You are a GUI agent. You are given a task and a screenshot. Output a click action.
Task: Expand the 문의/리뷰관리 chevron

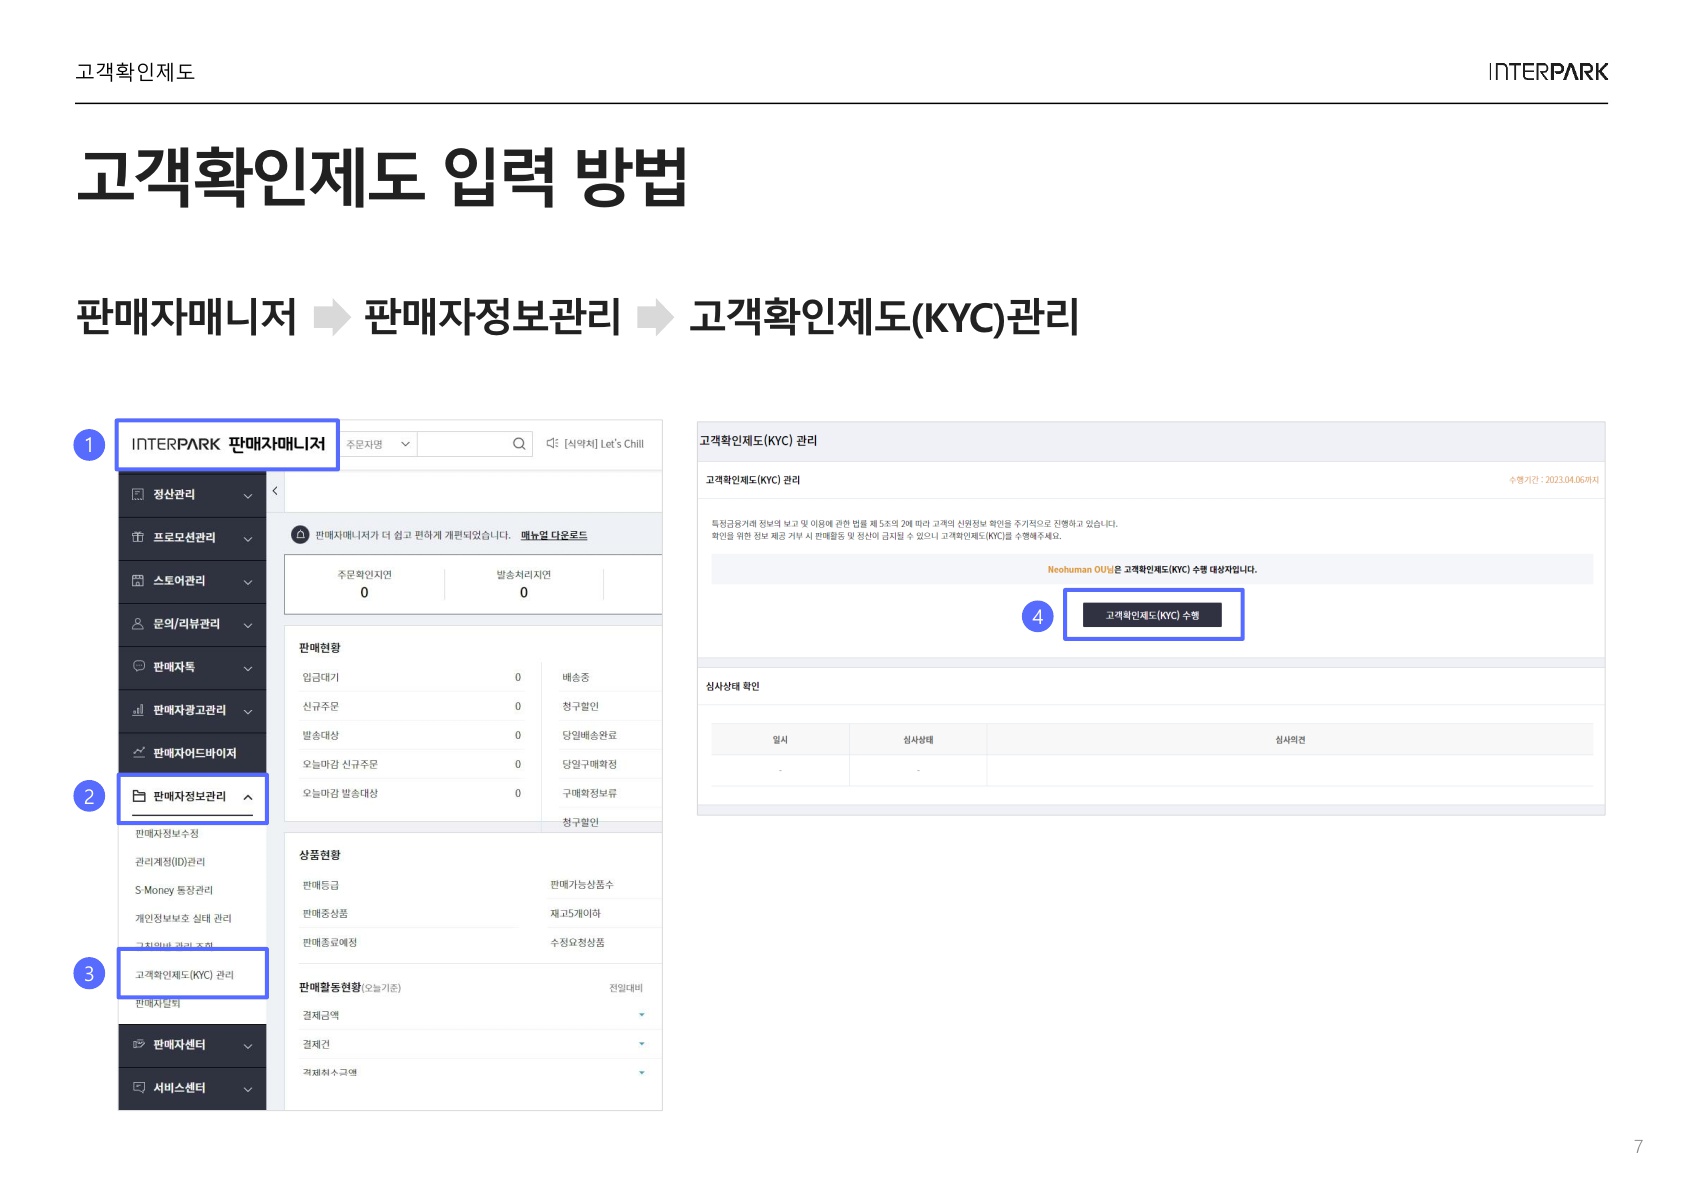pos(248,625)
